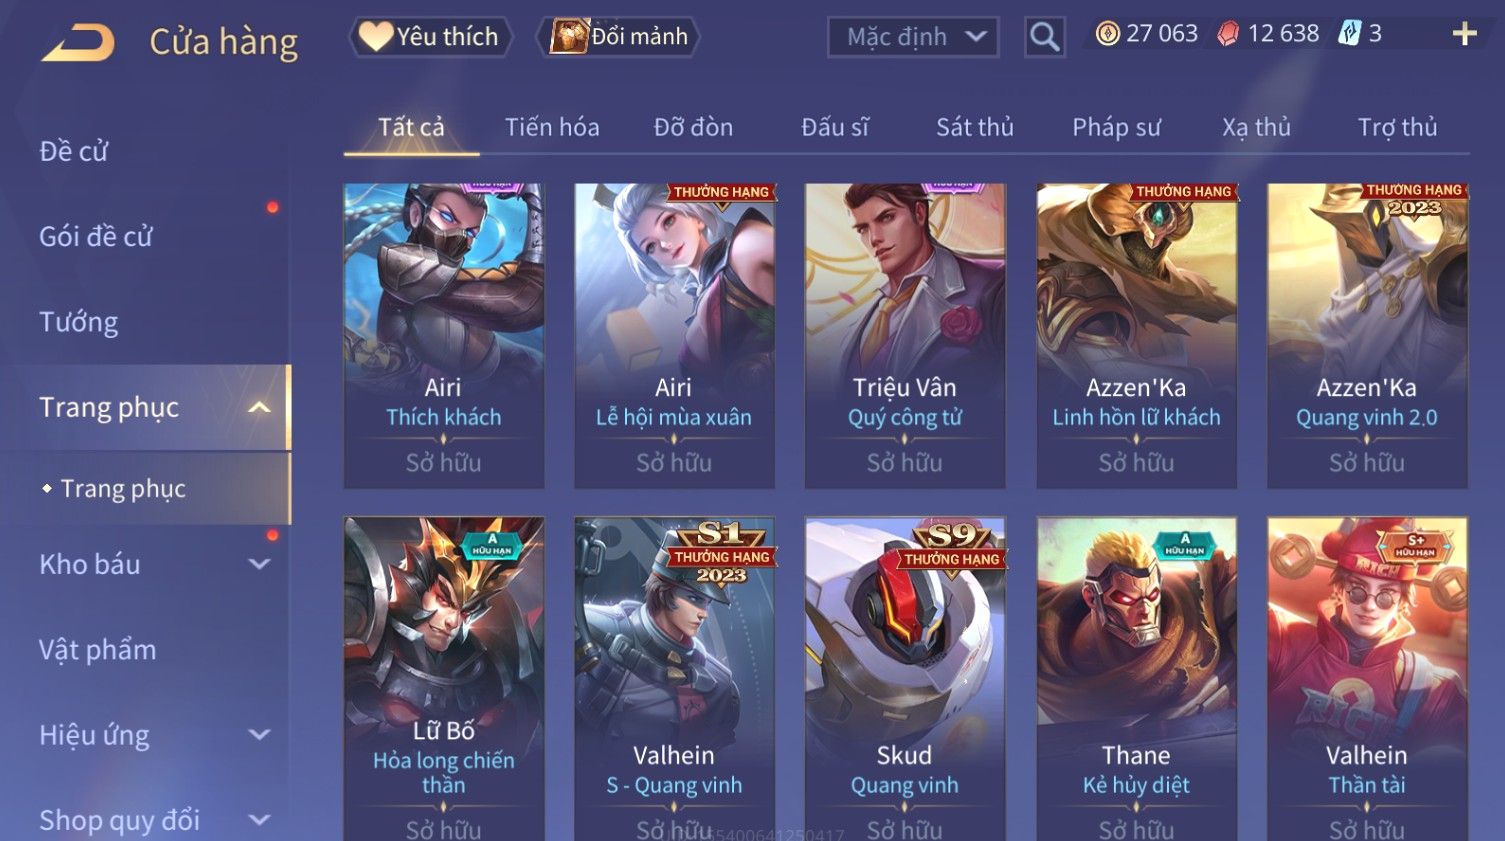Viewport: 1505px width, 841px height.
Task: Open the Mặc định sort dropdown
Action: pos(913,37)
